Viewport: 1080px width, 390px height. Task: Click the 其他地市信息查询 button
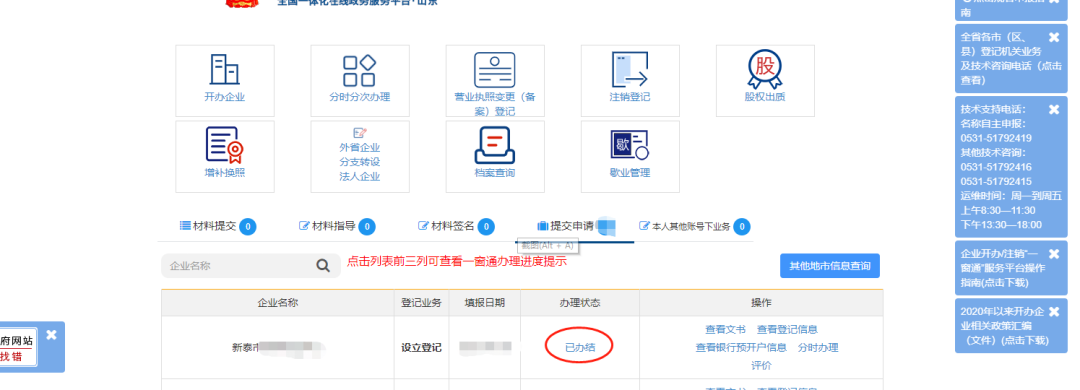pyautogui.click(x=829, y=266)
